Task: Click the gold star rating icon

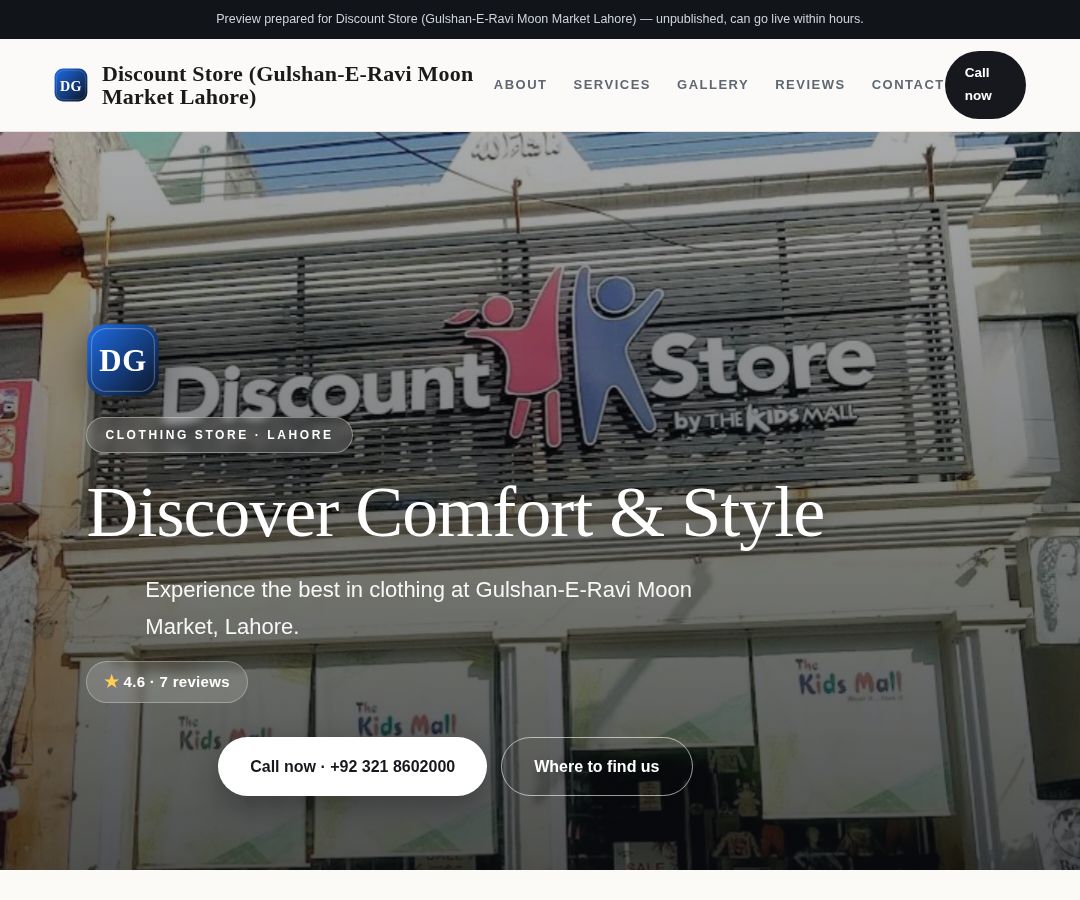Action: pos(112,681)
